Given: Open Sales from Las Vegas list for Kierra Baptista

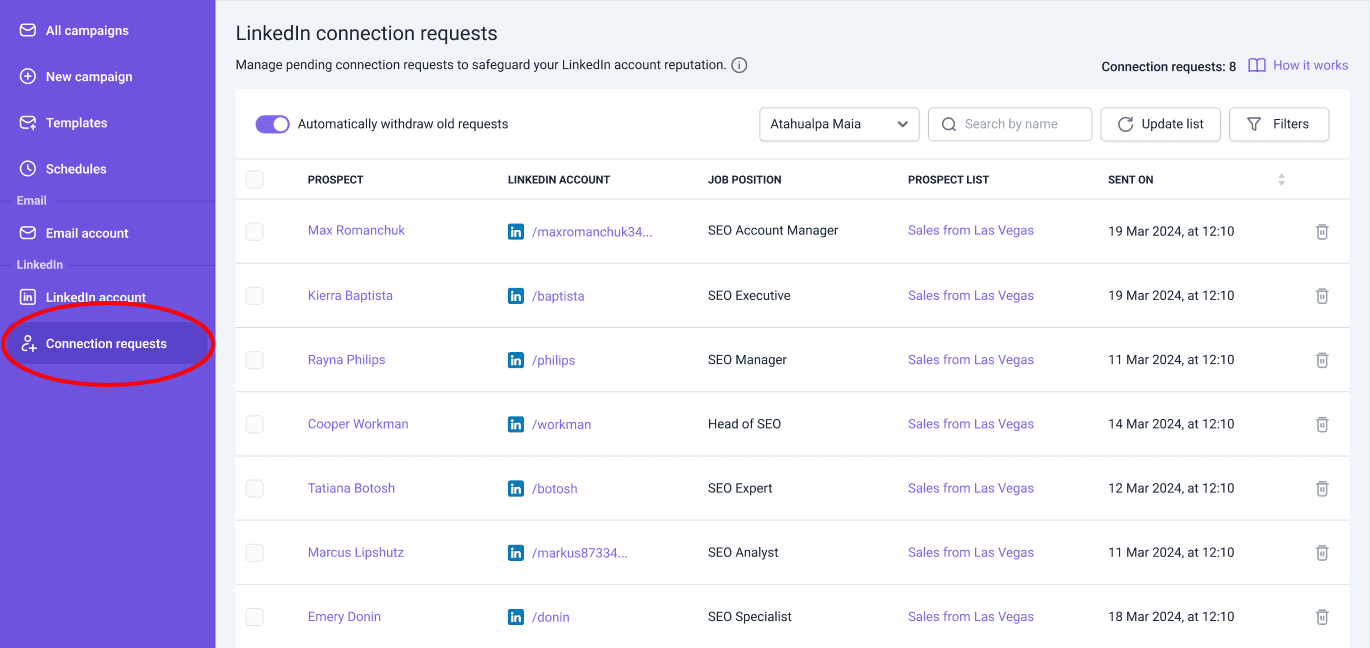Looking at the screenshot, I should [x=970, y=296].
